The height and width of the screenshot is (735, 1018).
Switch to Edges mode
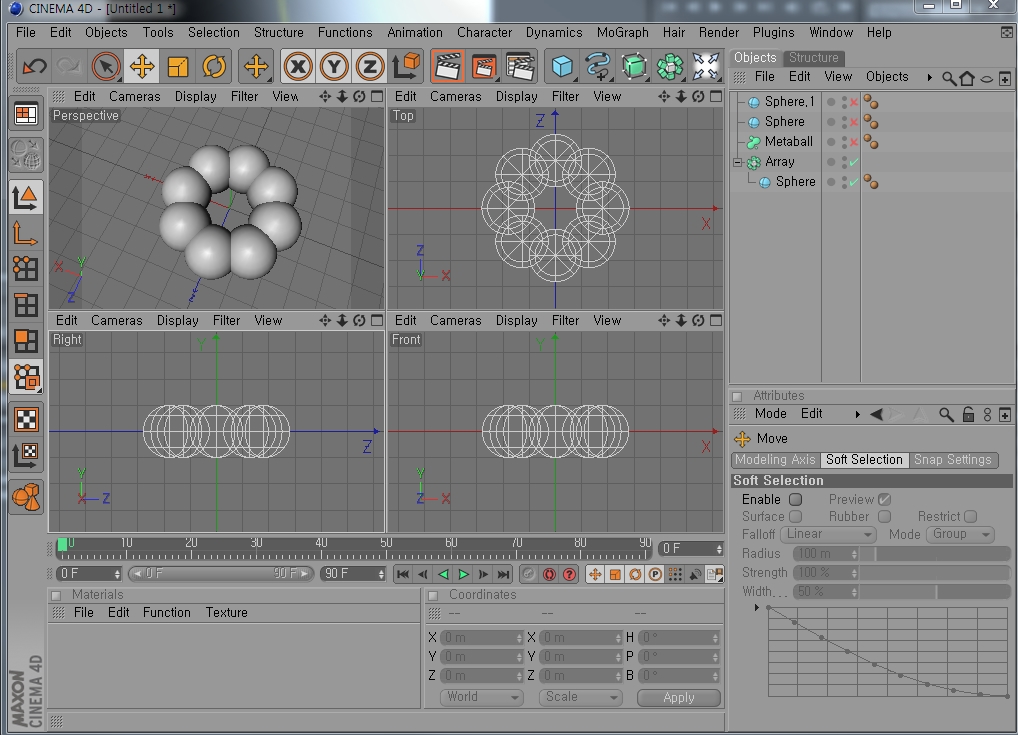25,305
